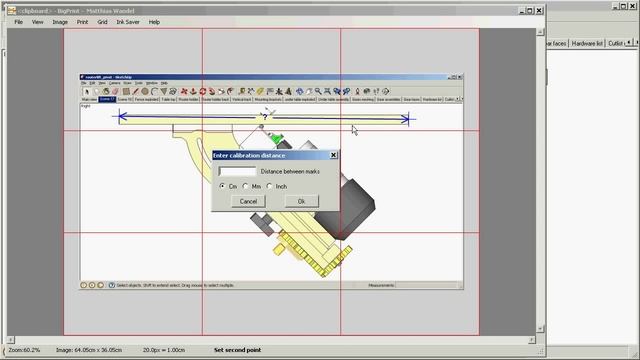This screenshot has width=640, height=360.
Task: Click the Zoom:60.2% status bar text
Action: coord(24,350)
